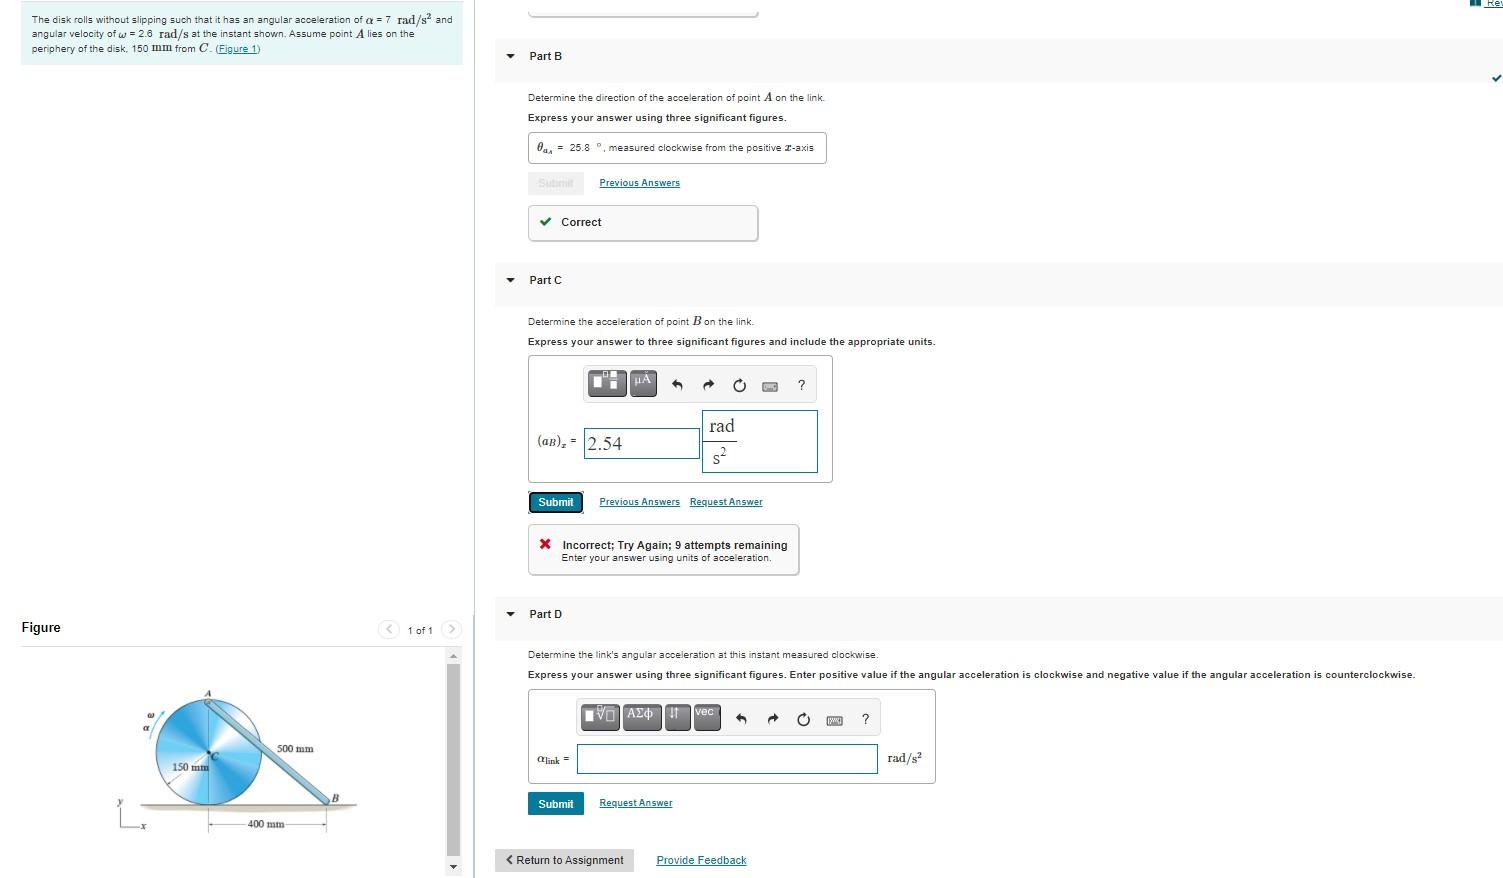Click the subscript/superscript arrows tool in Part D
This screenshot has height=878, width=1503.
(677, 717)
